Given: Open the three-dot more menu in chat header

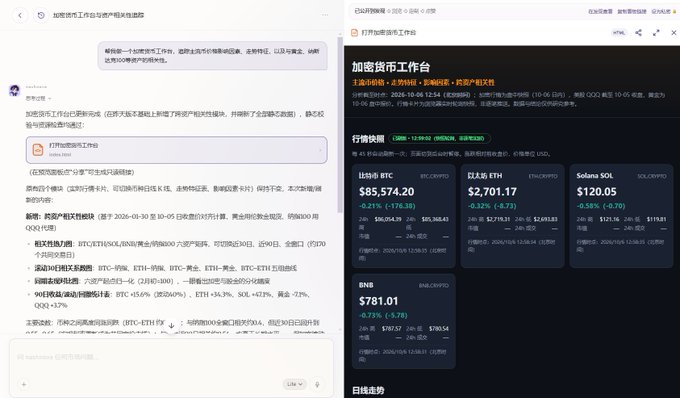Looking at the screenshot, I should click(325, 15).
